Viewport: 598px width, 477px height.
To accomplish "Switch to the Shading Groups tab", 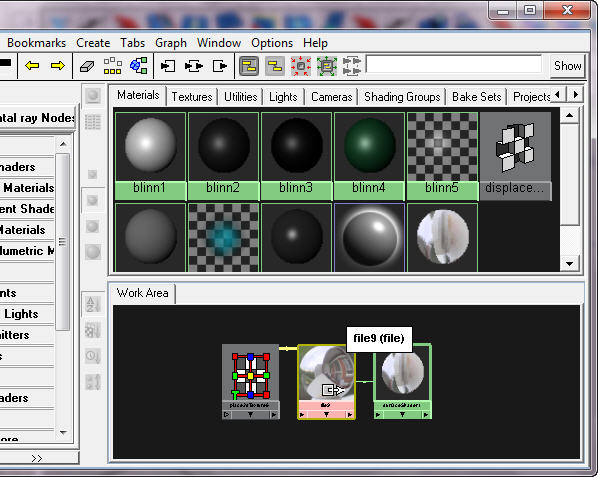I will click(402, 97).
